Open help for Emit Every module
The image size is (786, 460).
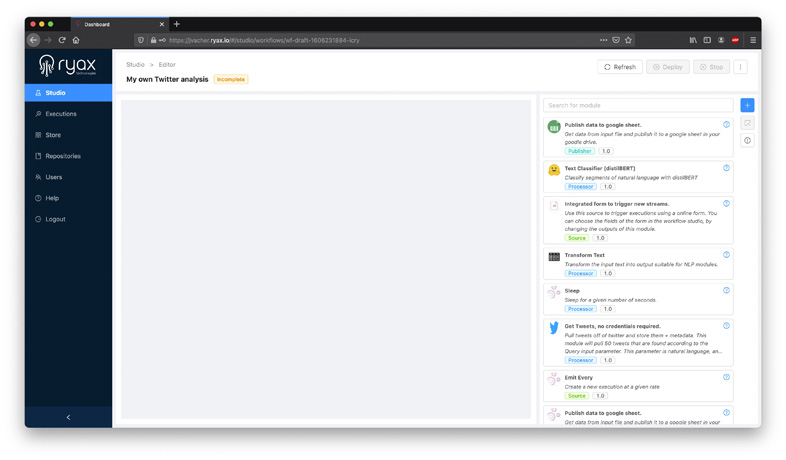point(726,377)
